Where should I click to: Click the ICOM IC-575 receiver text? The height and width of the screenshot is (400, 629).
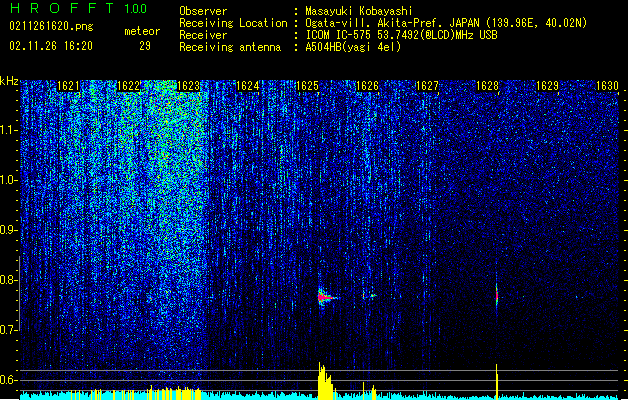coord(401,35)
